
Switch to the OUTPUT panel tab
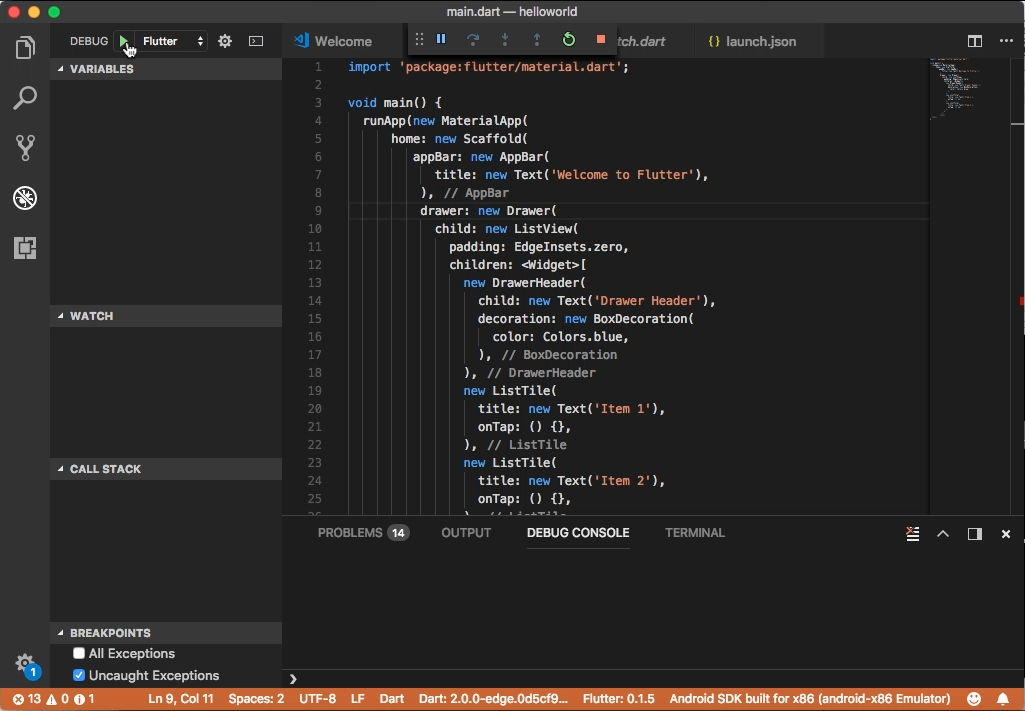pos(466,533)
